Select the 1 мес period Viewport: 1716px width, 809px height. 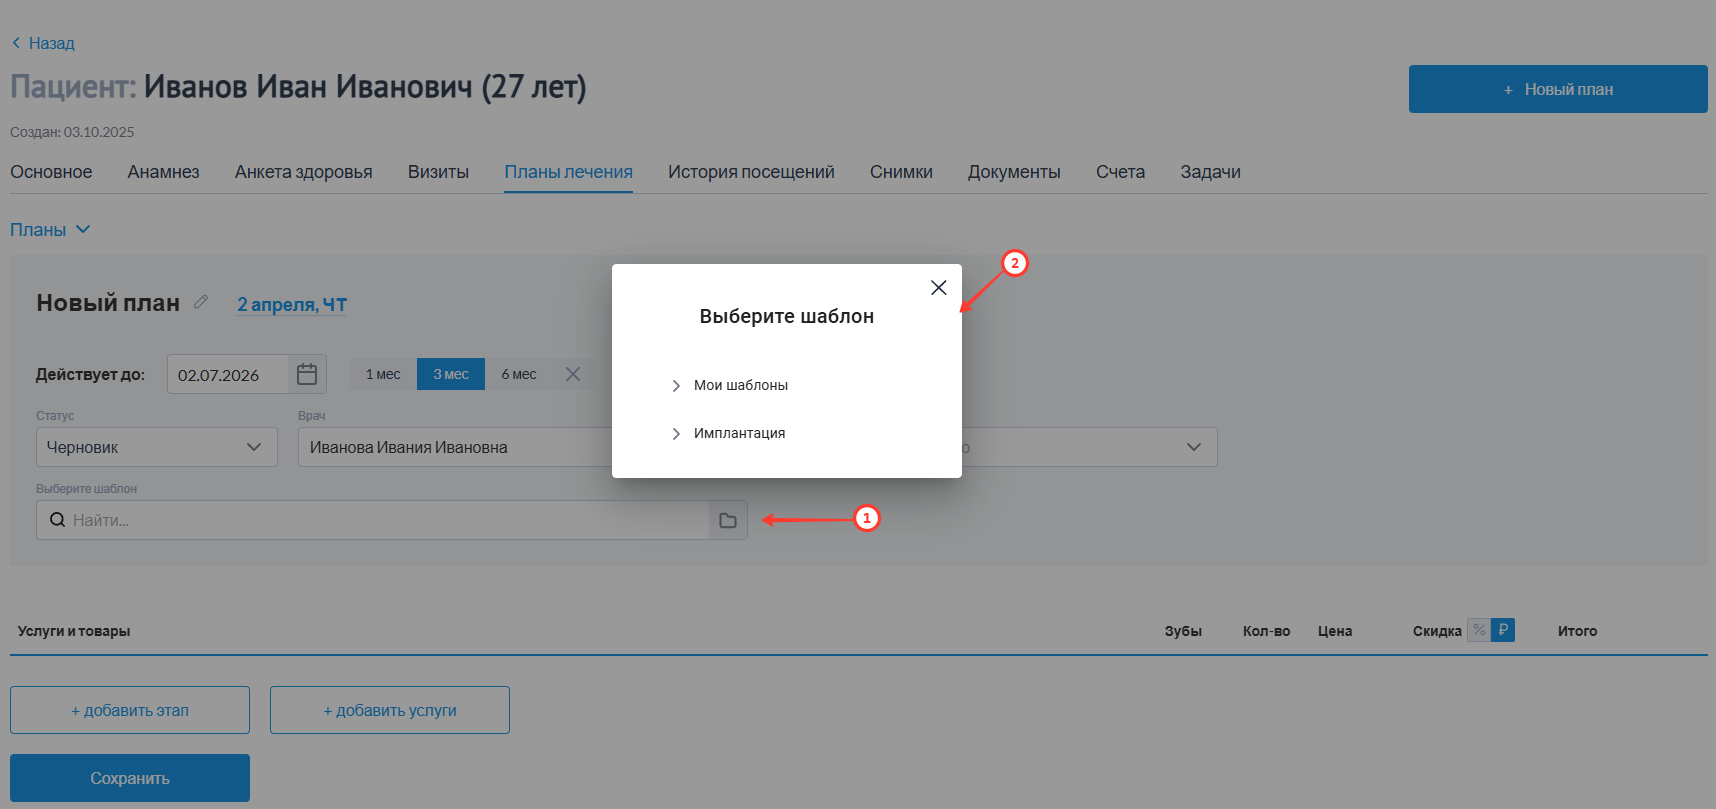click(x=383, y=374)
